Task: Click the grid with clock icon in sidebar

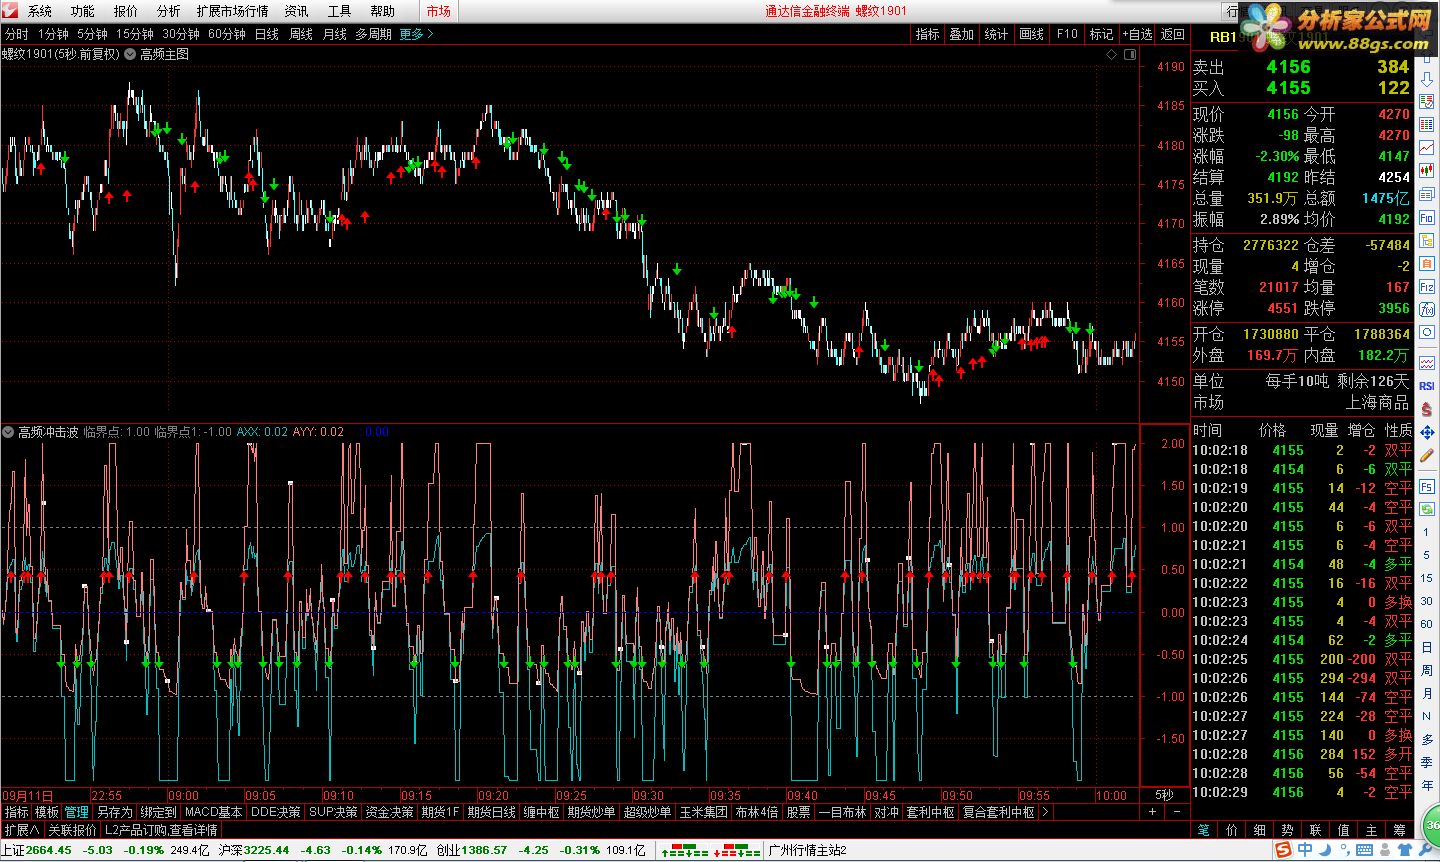Action: [x=1427, y=101]
